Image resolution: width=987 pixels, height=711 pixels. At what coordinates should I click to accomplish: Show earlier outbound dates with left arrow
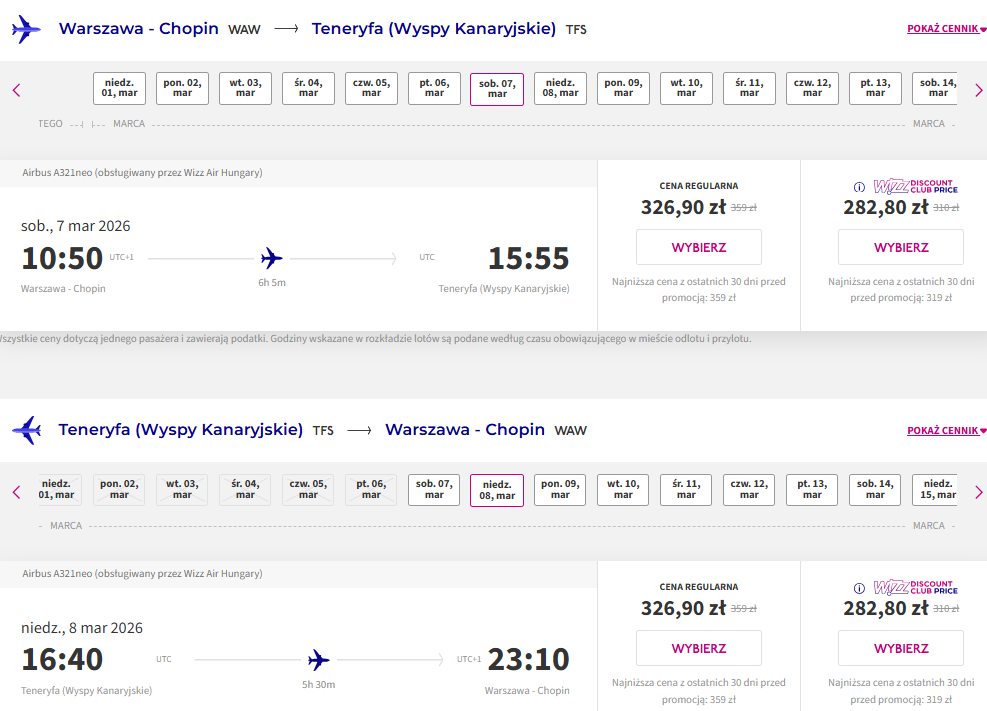(x=16, y=90)
